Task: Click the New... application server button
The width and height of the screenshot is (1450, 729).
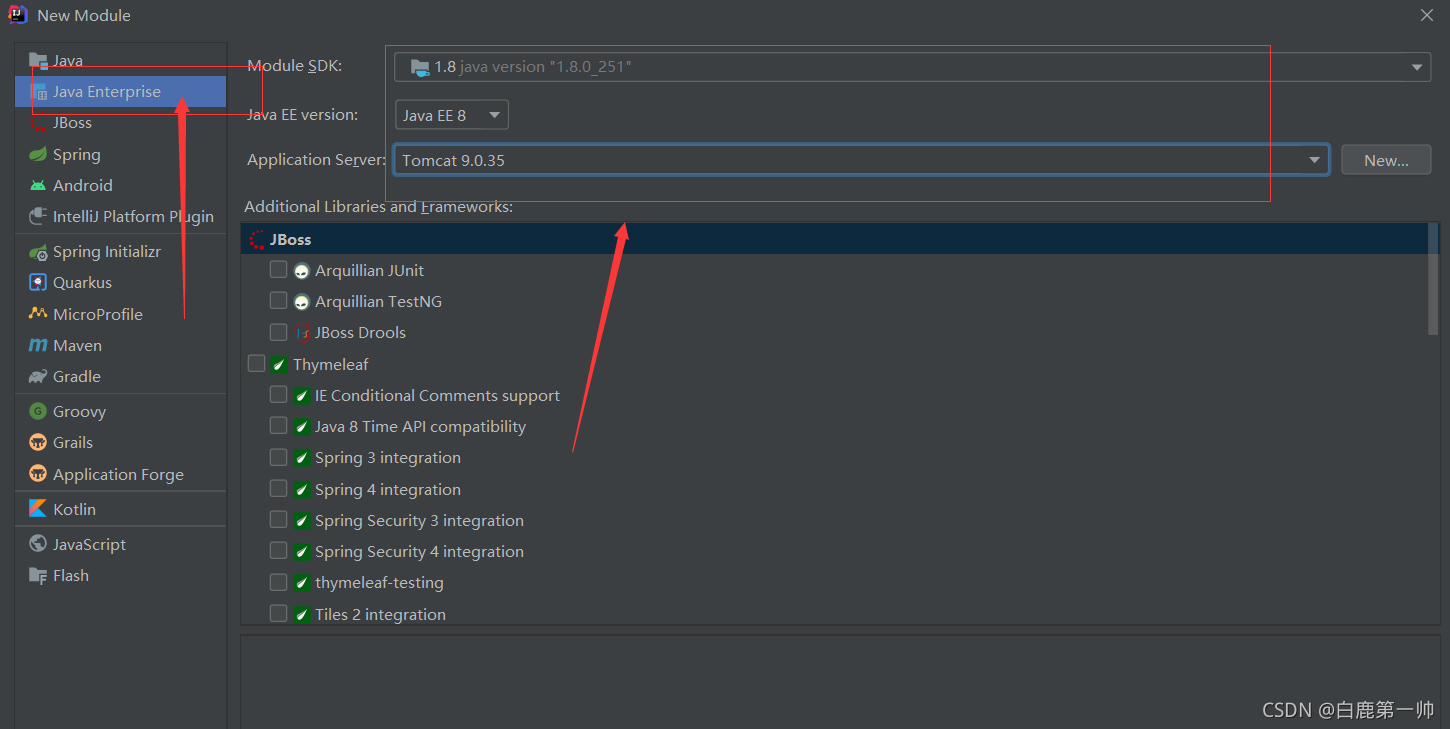Action: [1386, 160]
